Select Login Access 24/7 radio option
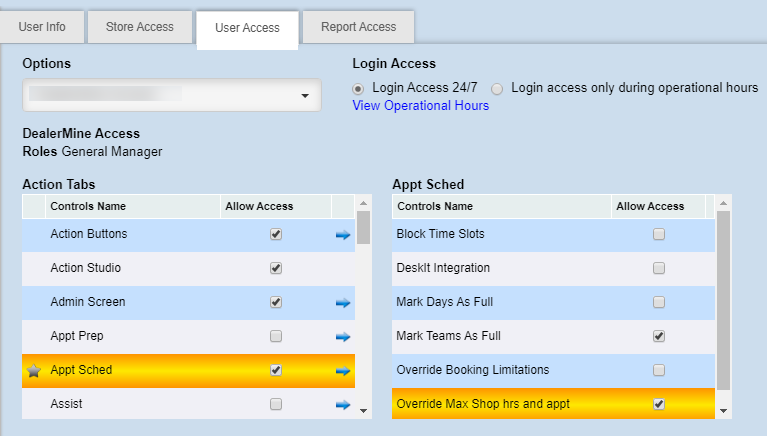Image resolution: width=767 pixels, height=436 pixels. (x=360, y=88)
